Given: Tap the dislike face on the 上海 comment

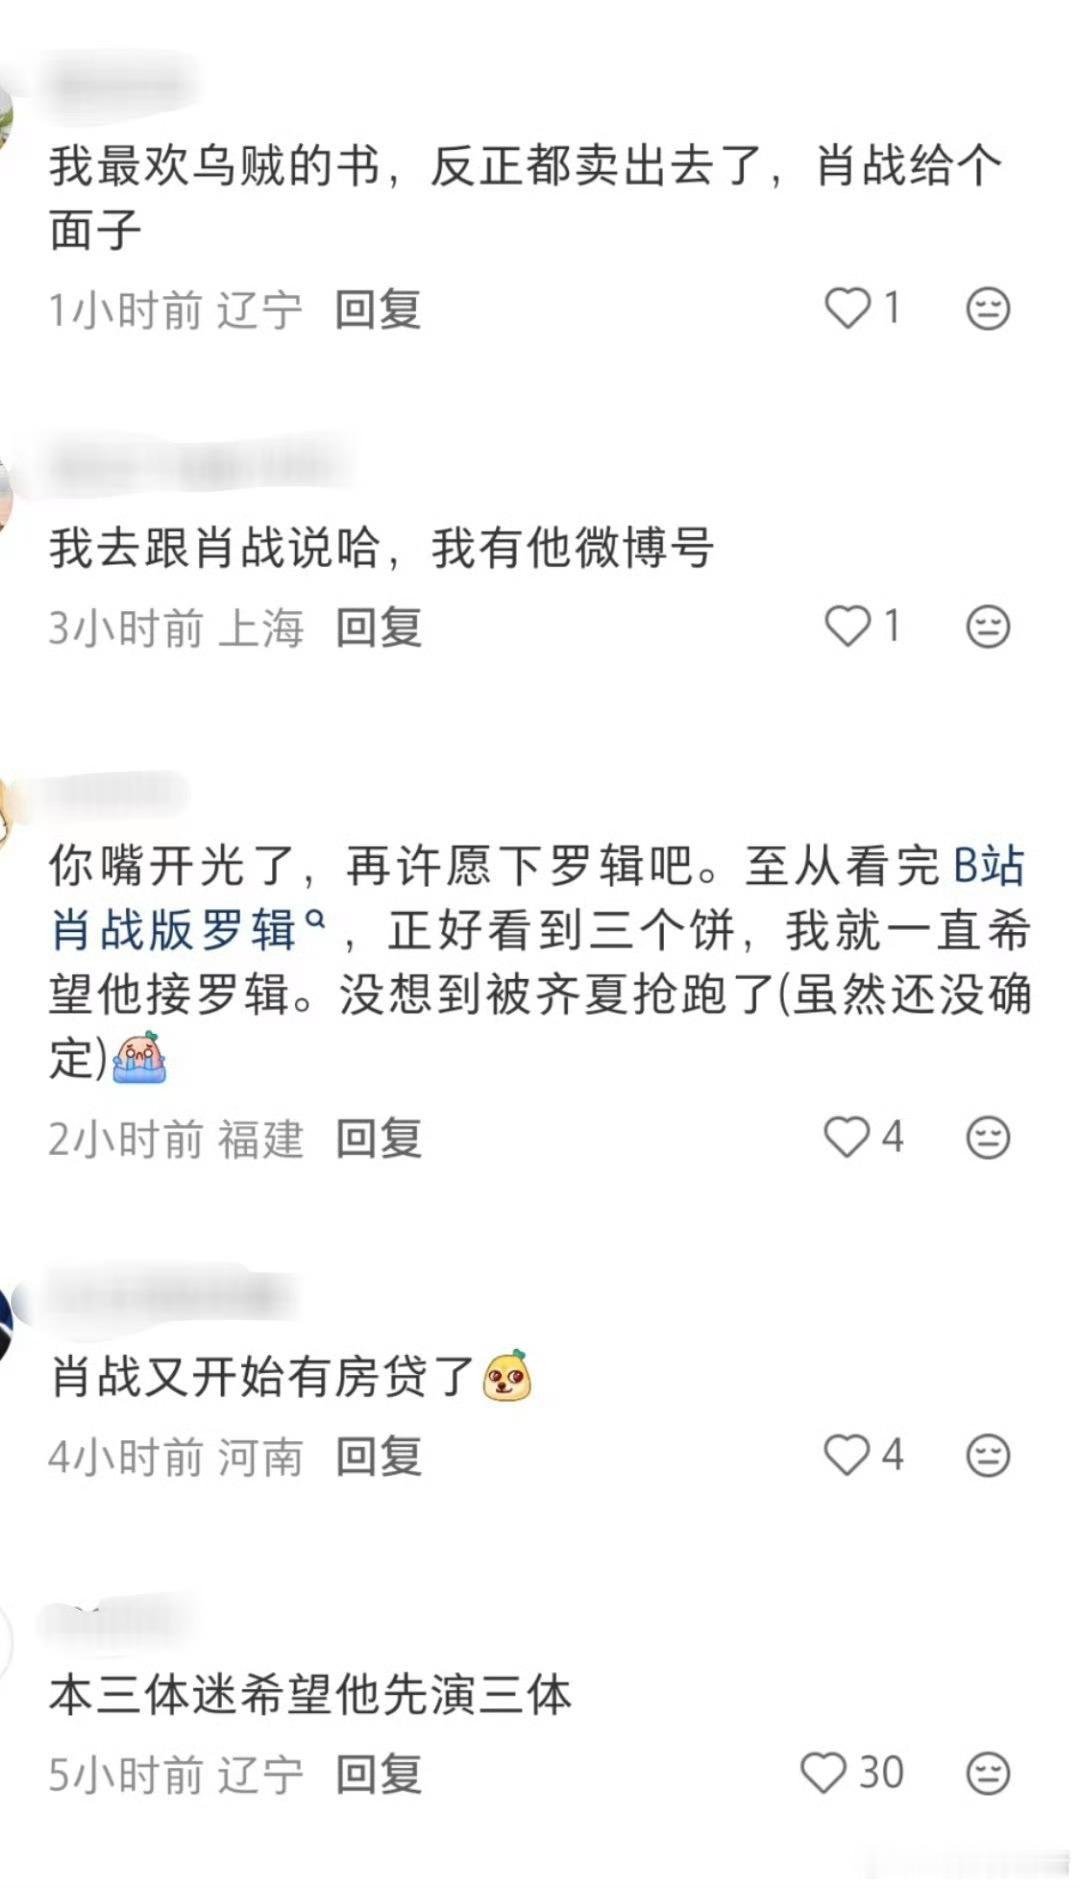Looking at the screenshot, I should (988, 627).
